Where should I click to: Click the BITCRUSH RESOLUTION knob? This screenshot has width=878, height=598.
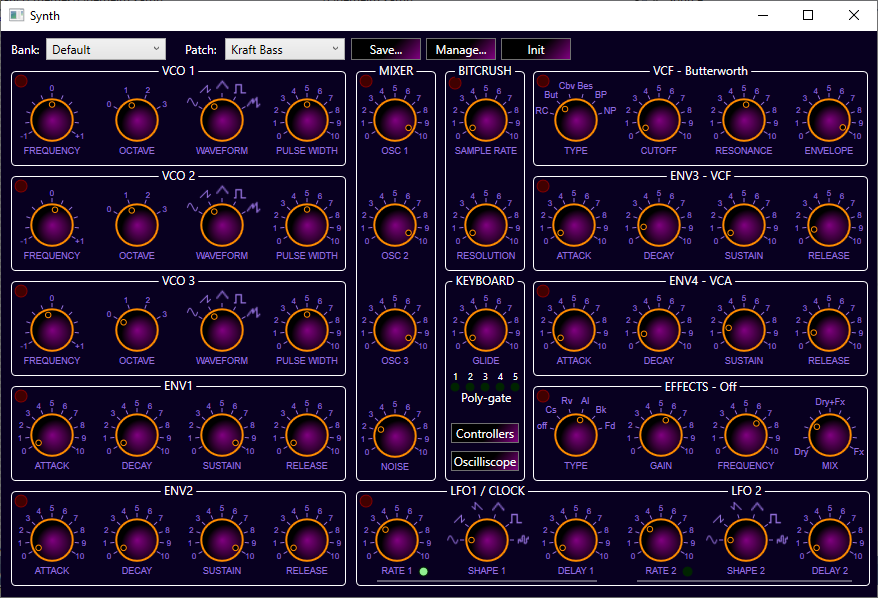(x=485, y=225)
